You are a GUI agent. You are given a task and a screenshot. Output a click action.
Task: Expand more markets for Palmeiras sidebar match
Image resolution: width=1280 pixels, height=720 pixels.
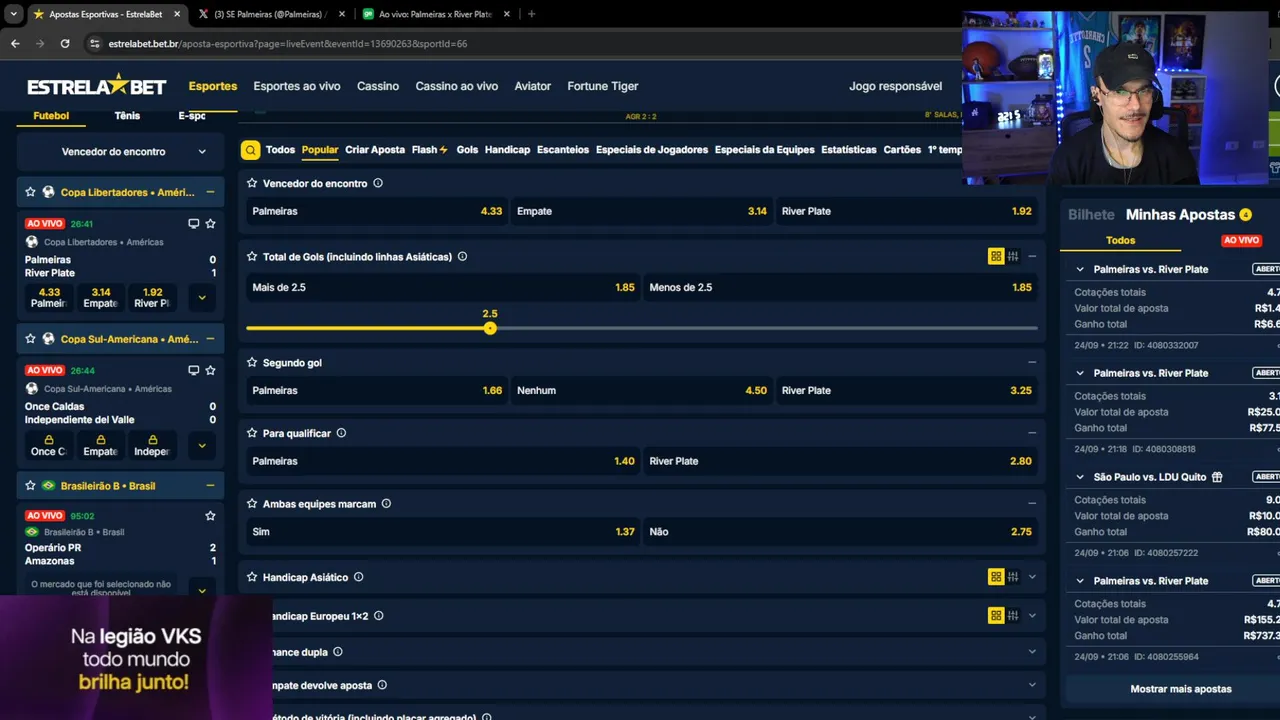(x=202, y=297)
